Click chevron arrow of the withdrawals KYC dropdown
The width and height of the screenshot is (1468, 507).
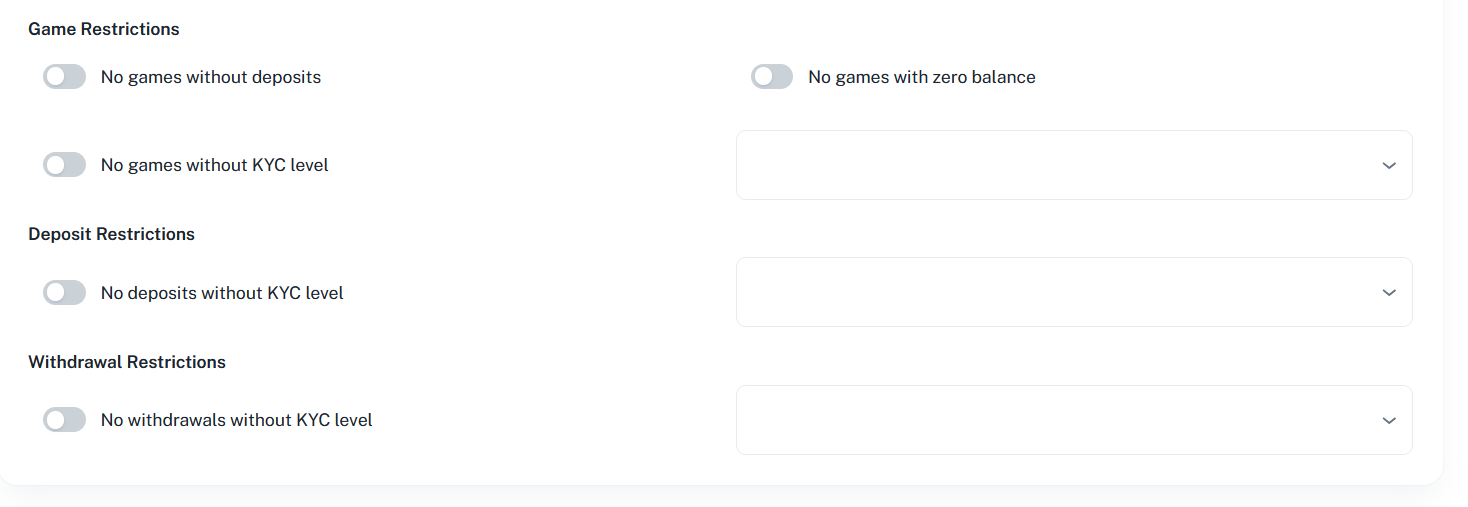1388,420
